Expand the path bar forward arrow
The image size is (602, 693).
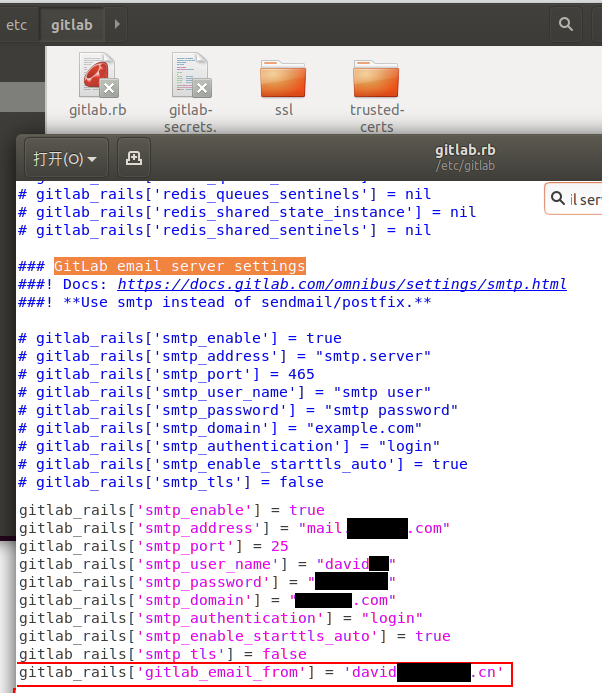(x=117, y=24)
